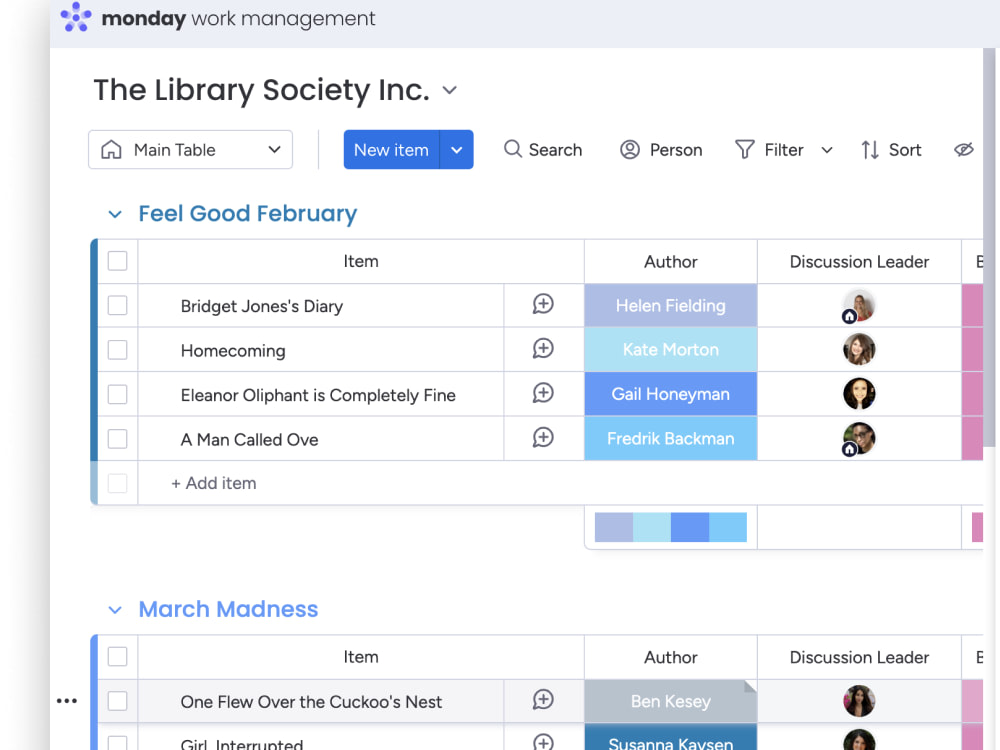Open the Filter options dropdown arrow

(x=827, y=151)
